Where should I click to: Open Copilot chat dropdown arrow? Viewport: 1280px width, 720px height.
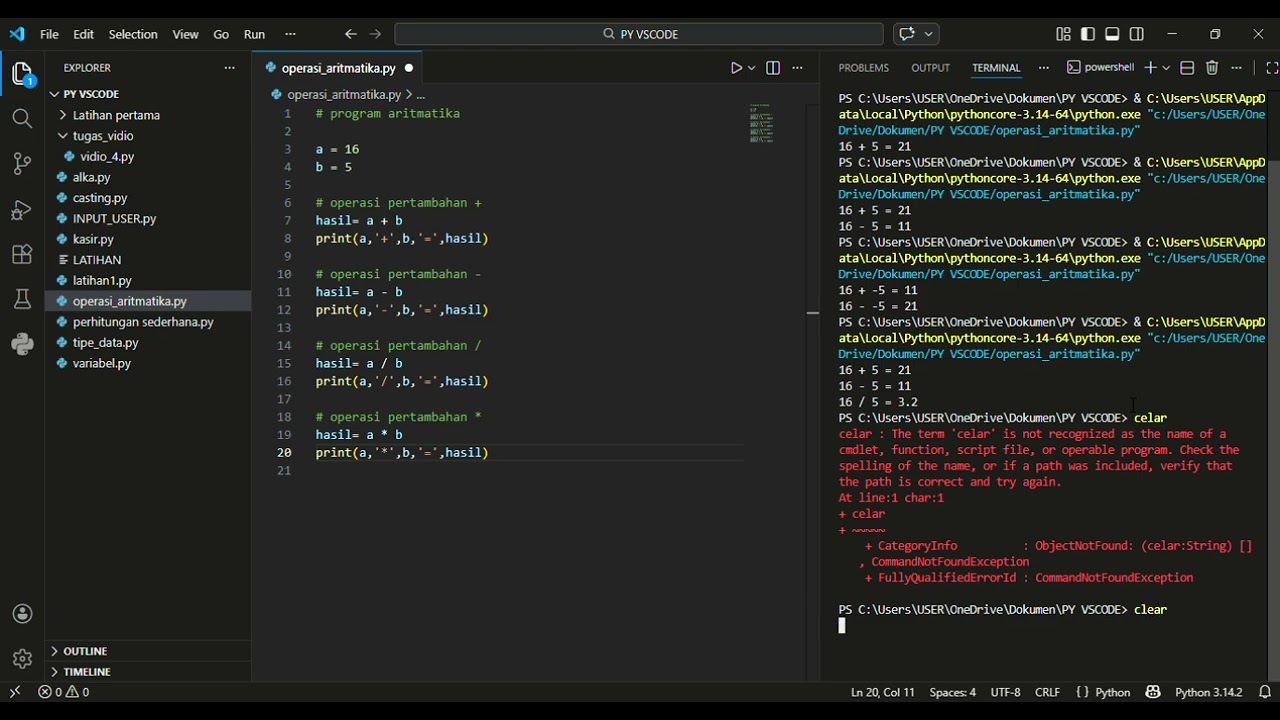(929, 34)
